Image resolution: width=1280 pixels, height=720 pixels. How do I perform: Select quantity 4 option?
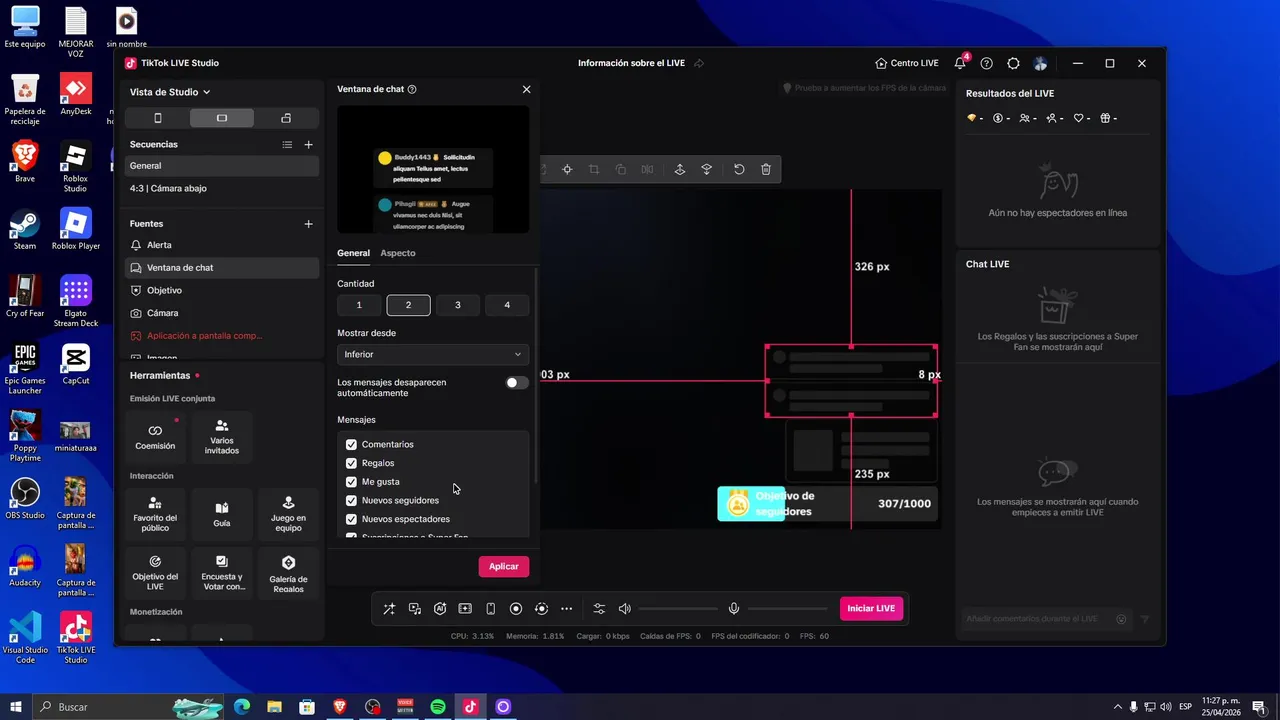[x=507, y=305]
